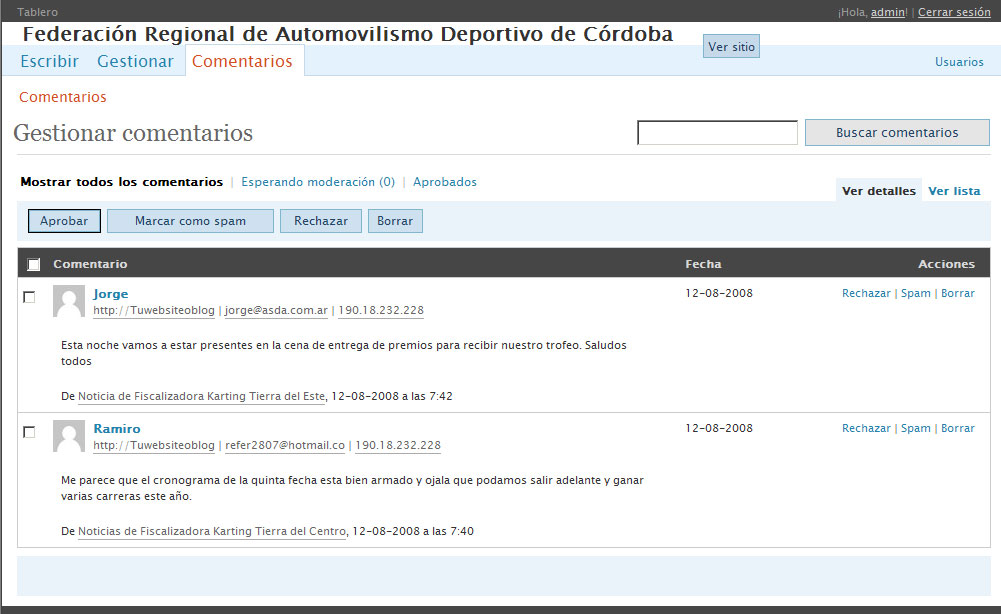
Task: Click the Acciones column header
Action: point(946,264)
